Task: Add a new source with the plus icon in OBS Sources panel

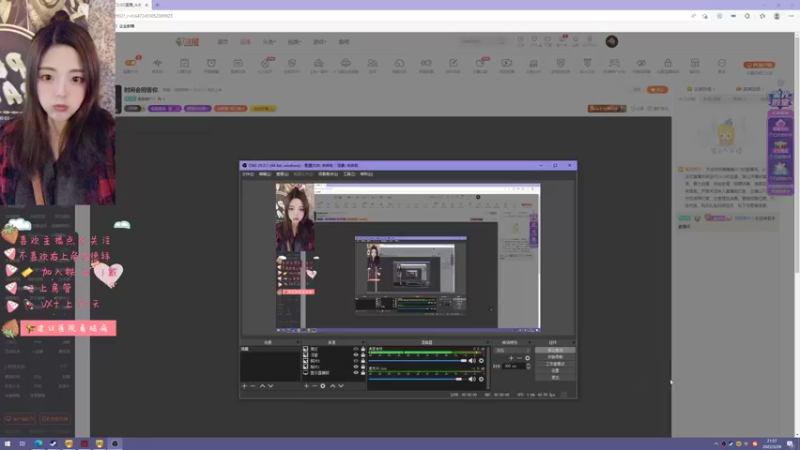Action: point(307,386)
